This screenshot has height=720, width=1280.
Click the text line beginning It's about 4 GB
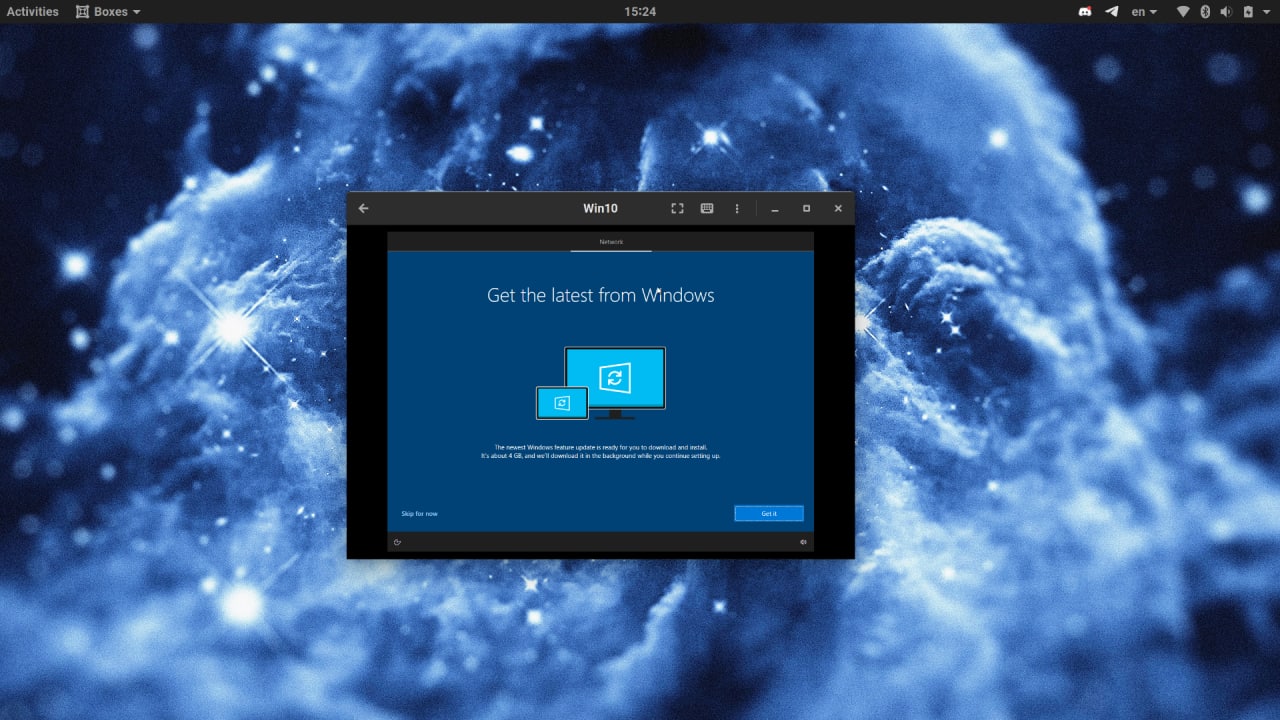pos(600,456)
